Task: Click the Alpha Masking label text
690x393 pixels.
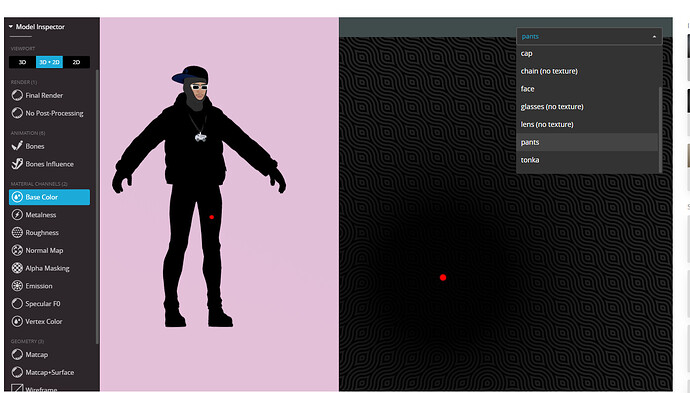Action: click(47, 268)
